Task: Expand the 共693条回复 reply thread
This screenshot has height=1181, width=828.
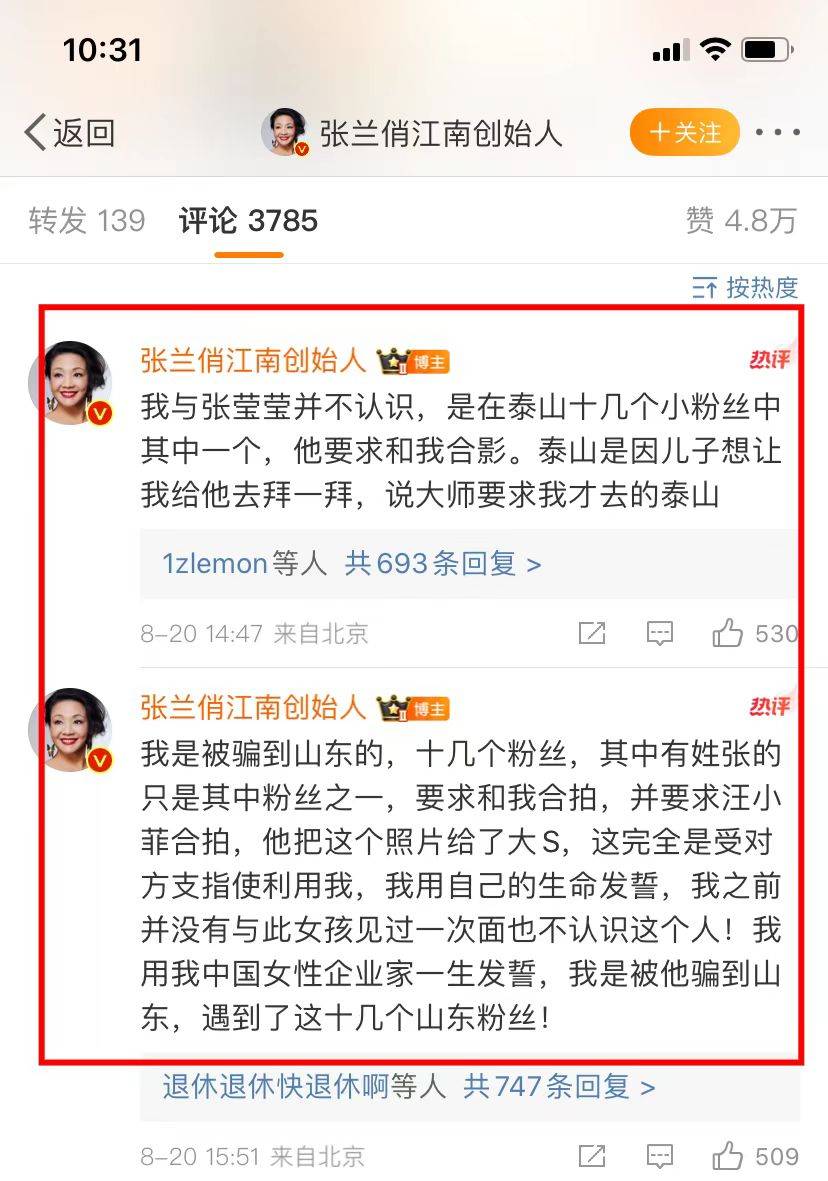Action: [x=442, y=563]
